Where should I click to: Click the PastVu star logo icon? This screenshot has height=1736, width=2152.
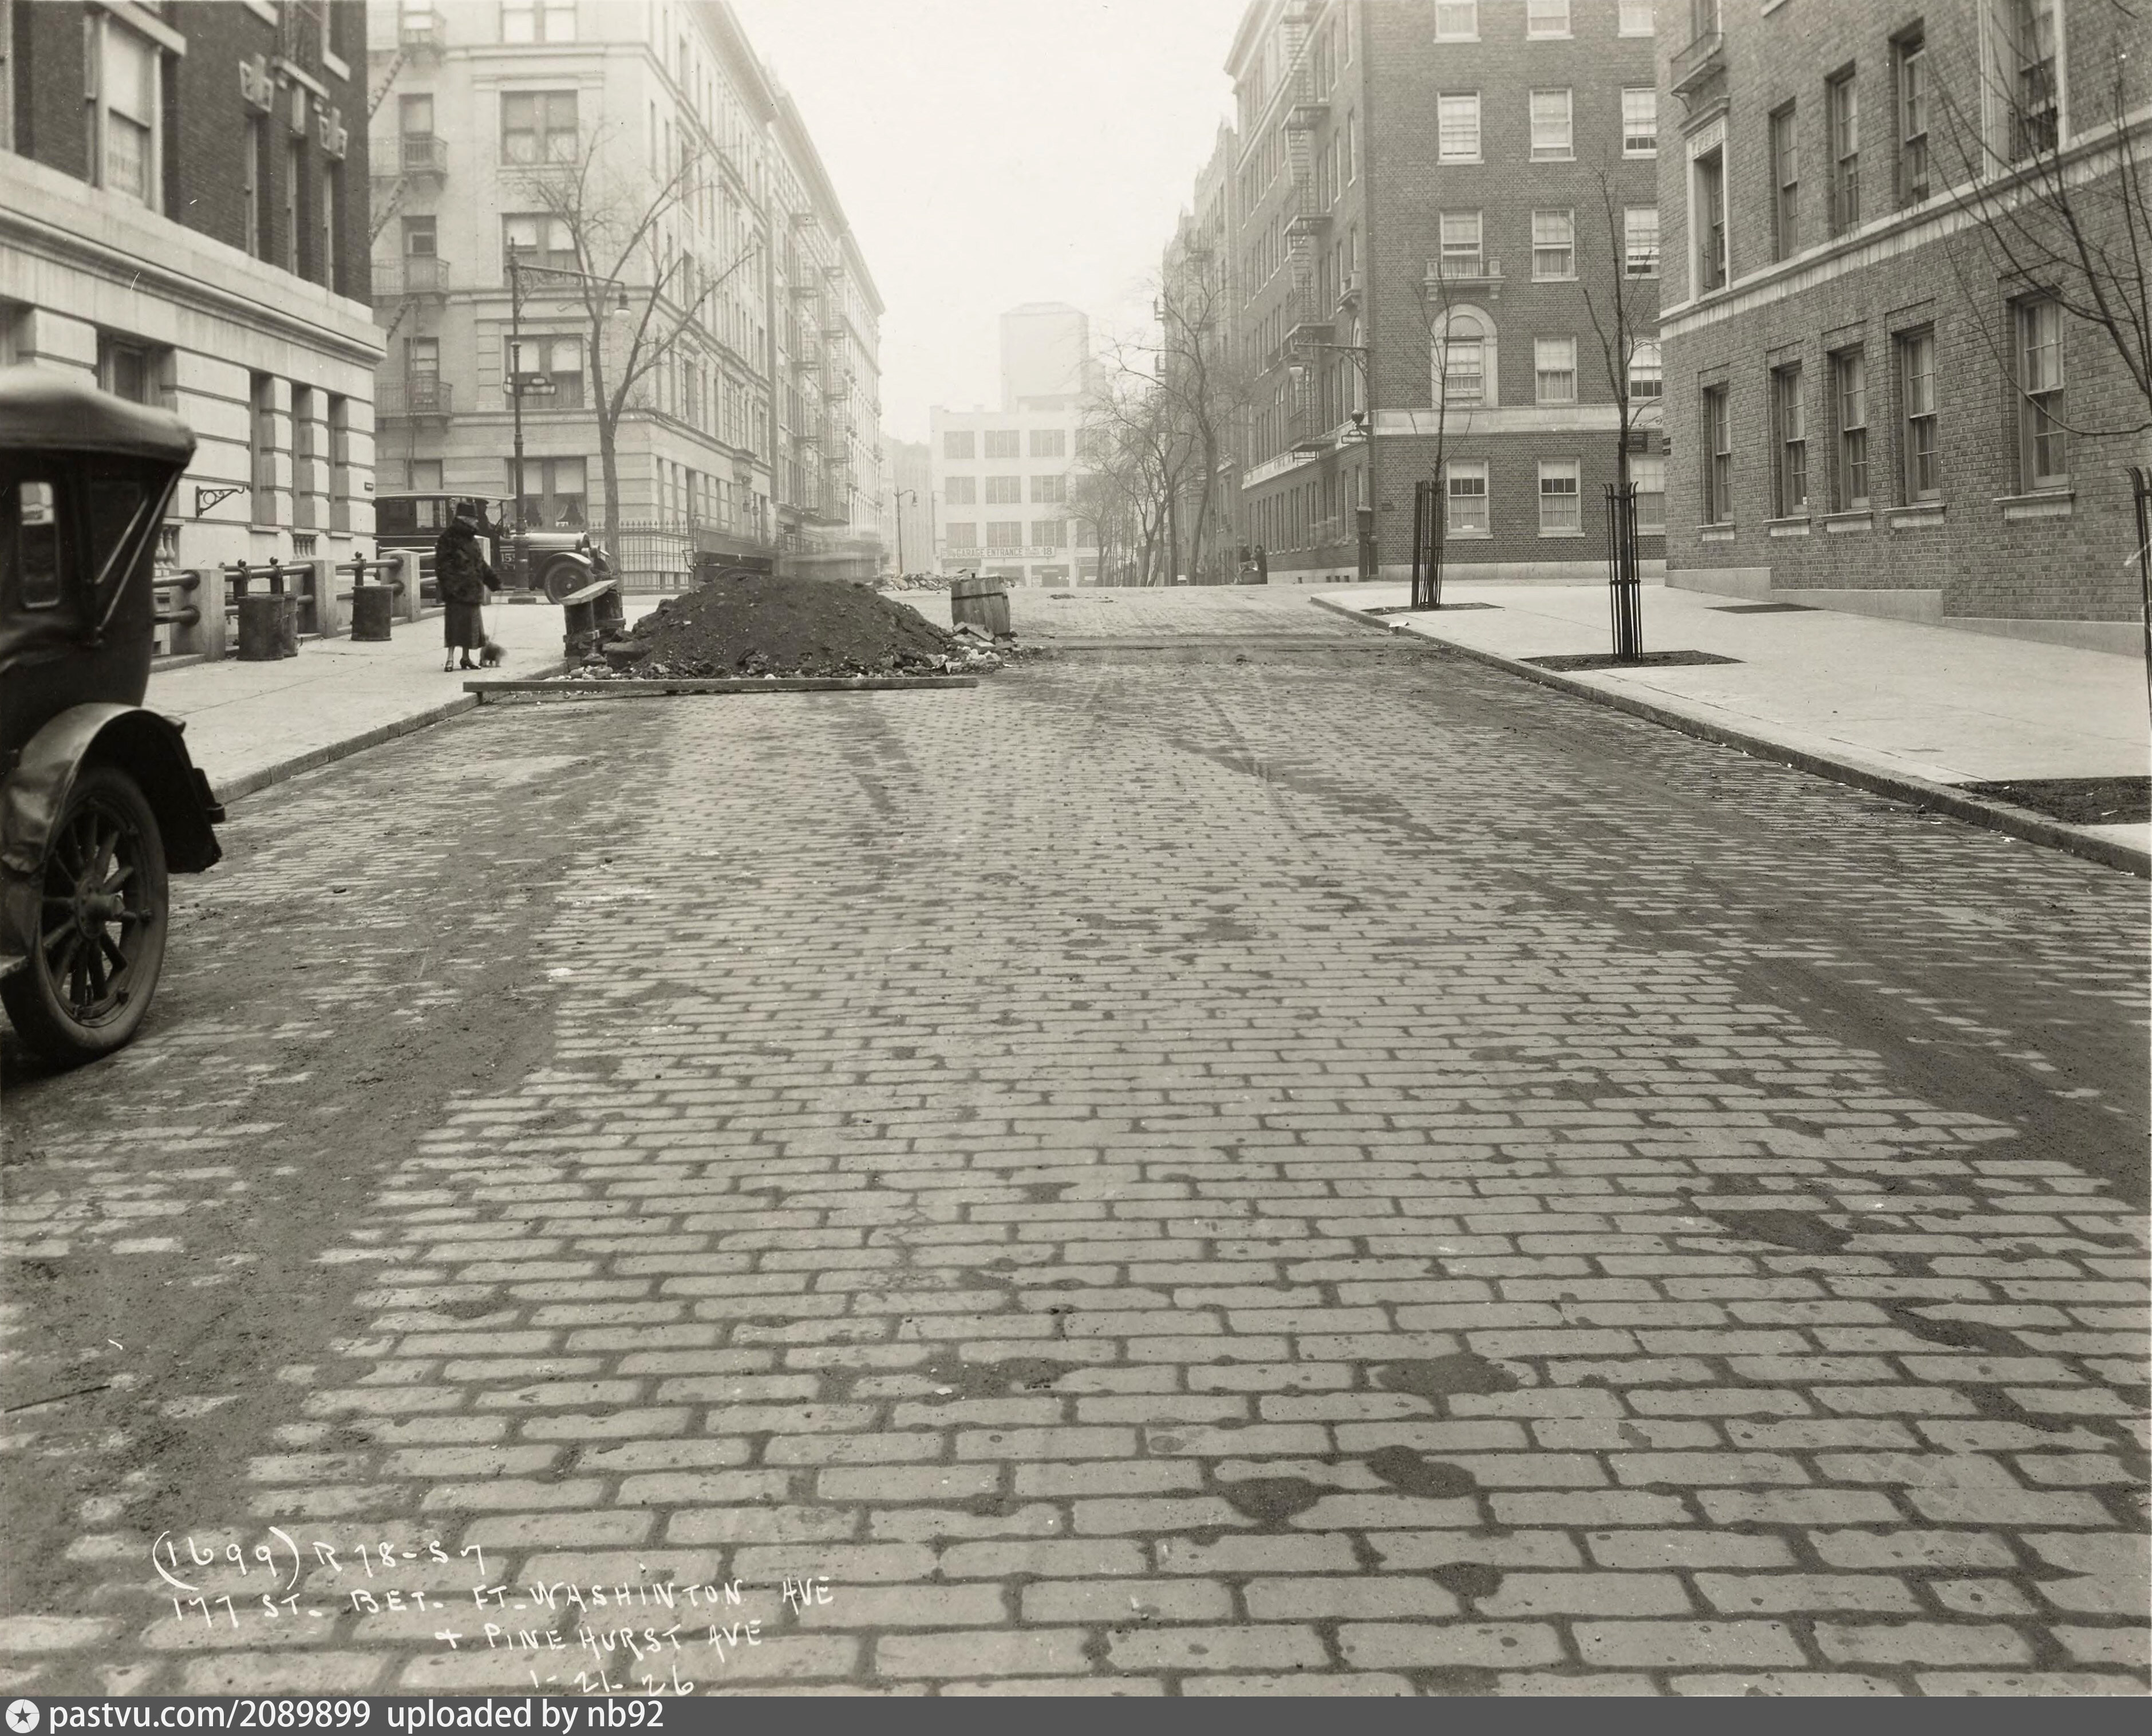(21, 1716)
